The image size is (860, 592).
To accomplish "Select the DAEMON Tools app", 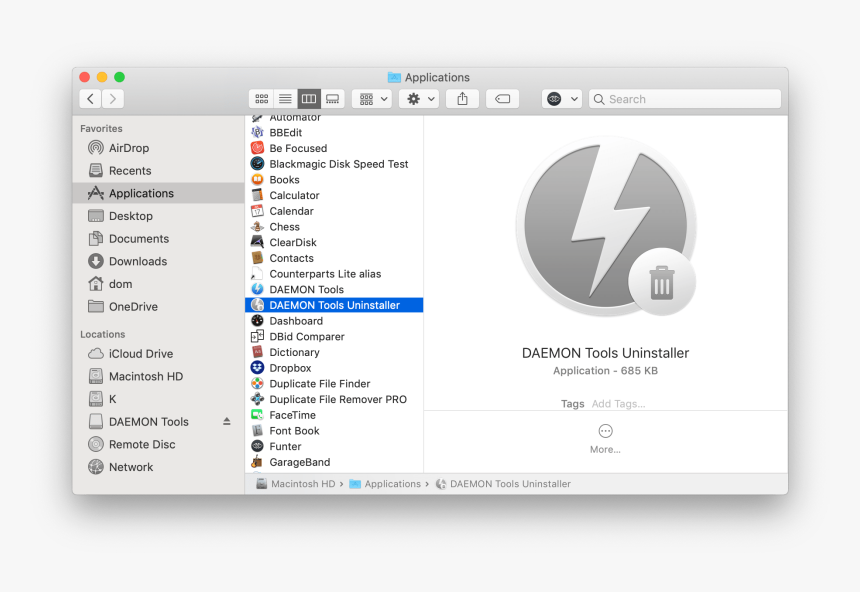I will click(334, 290).
